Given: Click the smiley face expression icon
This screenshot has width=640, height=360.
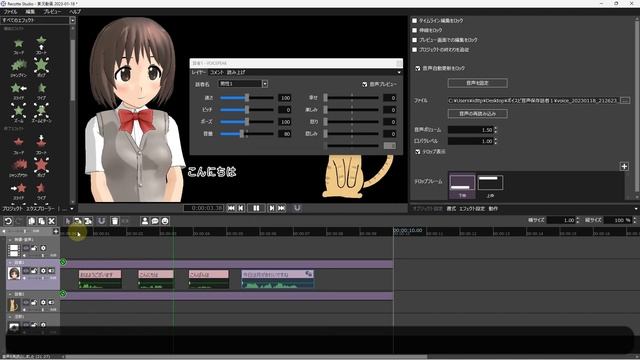Looking at the screenshot, I should pyautogui.click(x=165, y=221).
